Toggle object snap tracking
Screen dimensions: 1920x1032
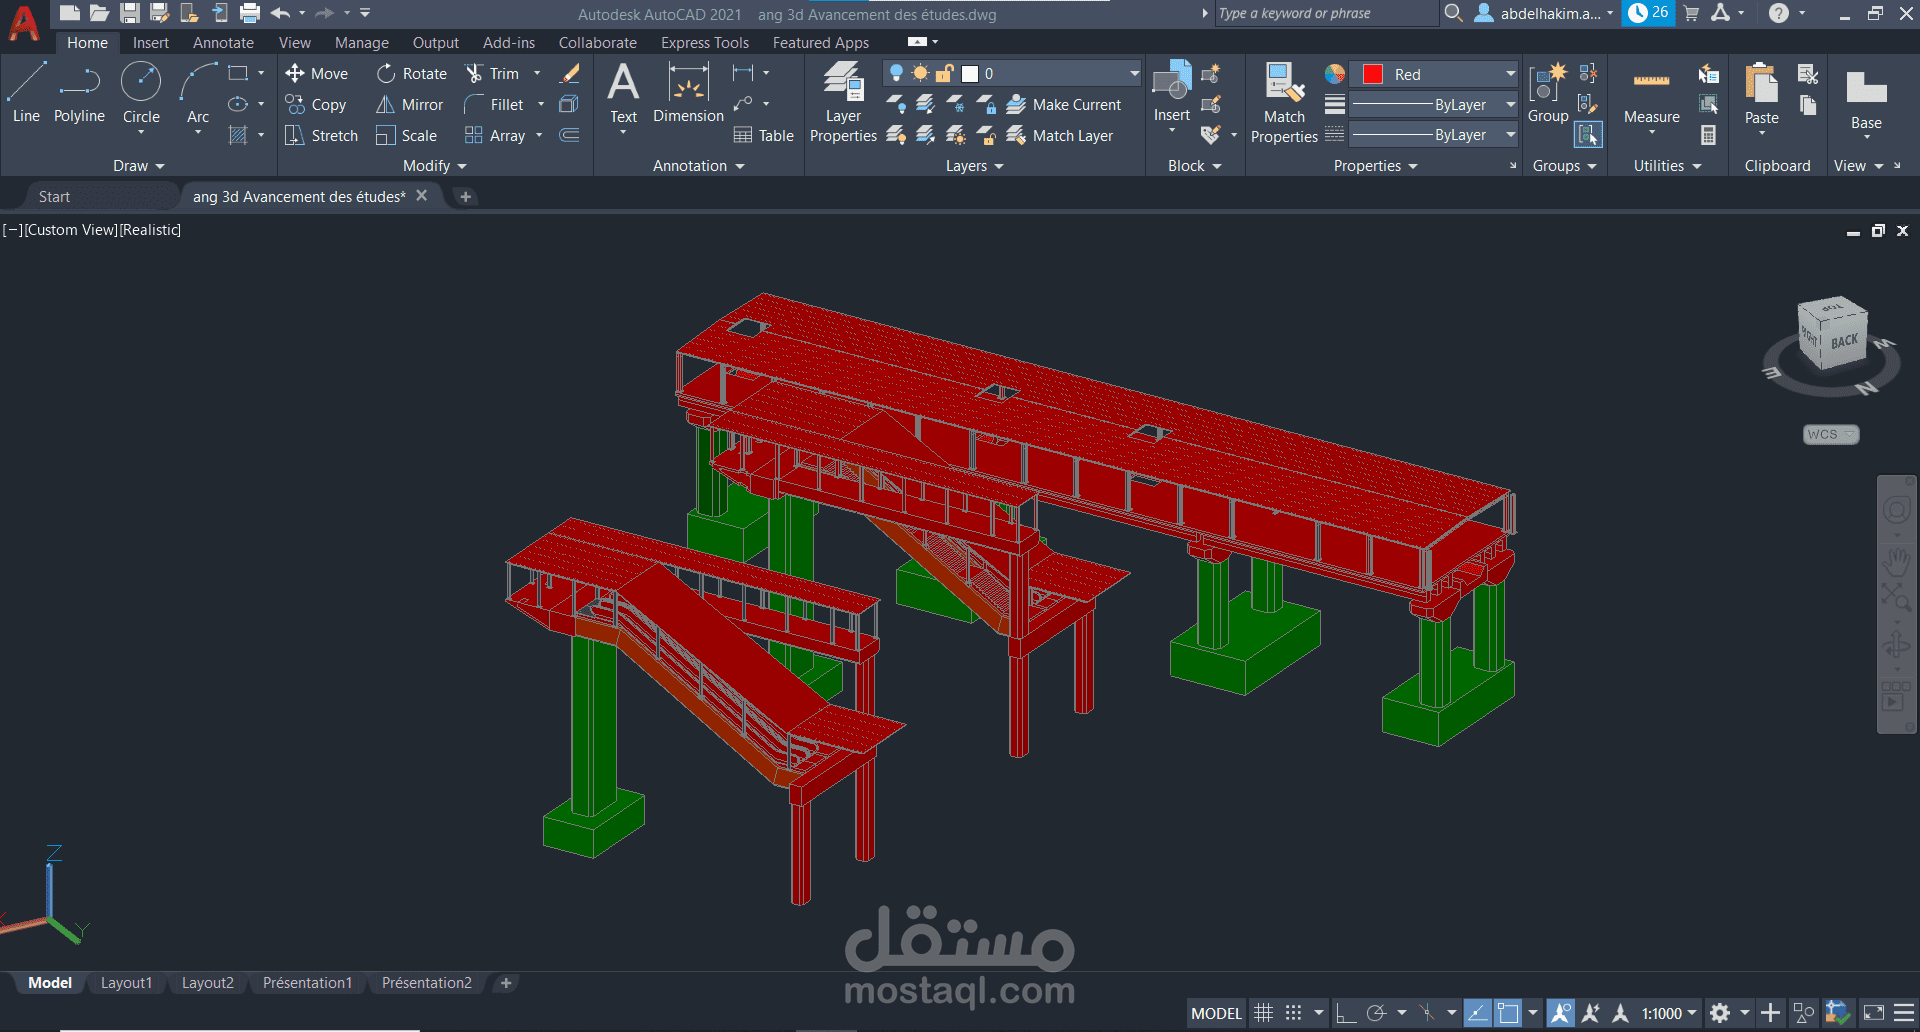1478,1013
